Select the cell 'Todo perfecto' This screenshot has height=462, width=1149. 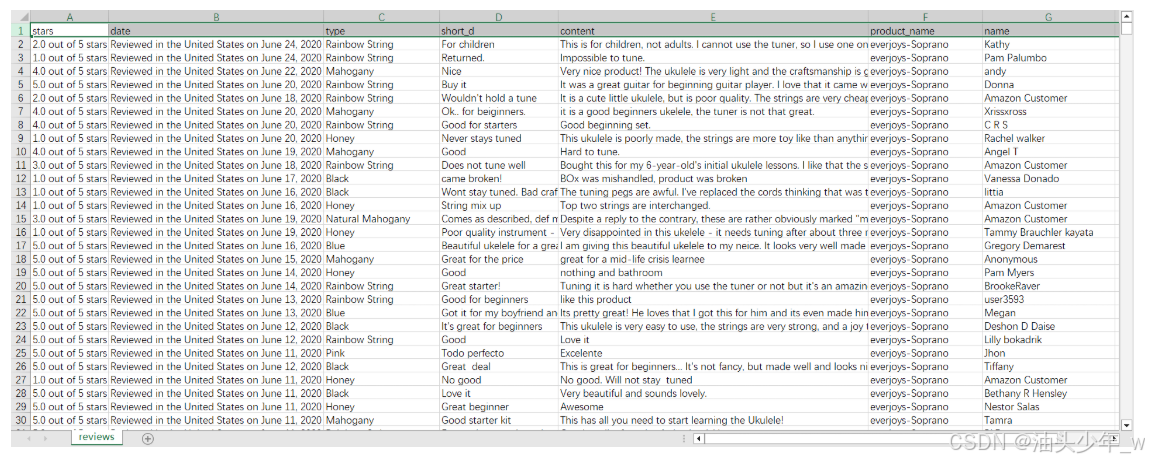[499, 353]
